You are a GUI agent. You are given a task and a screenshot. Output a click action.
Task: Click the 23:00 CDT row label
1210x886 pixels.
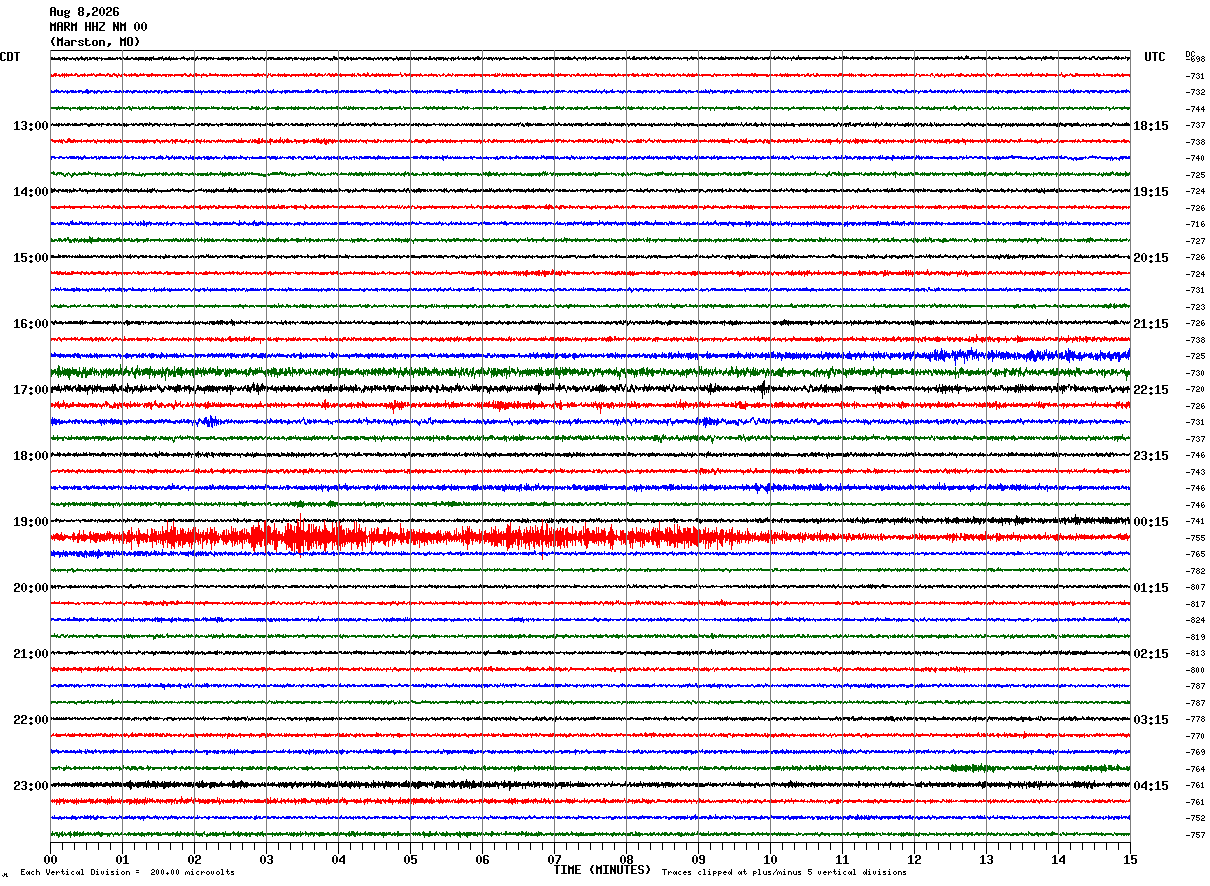coord(30,786)
